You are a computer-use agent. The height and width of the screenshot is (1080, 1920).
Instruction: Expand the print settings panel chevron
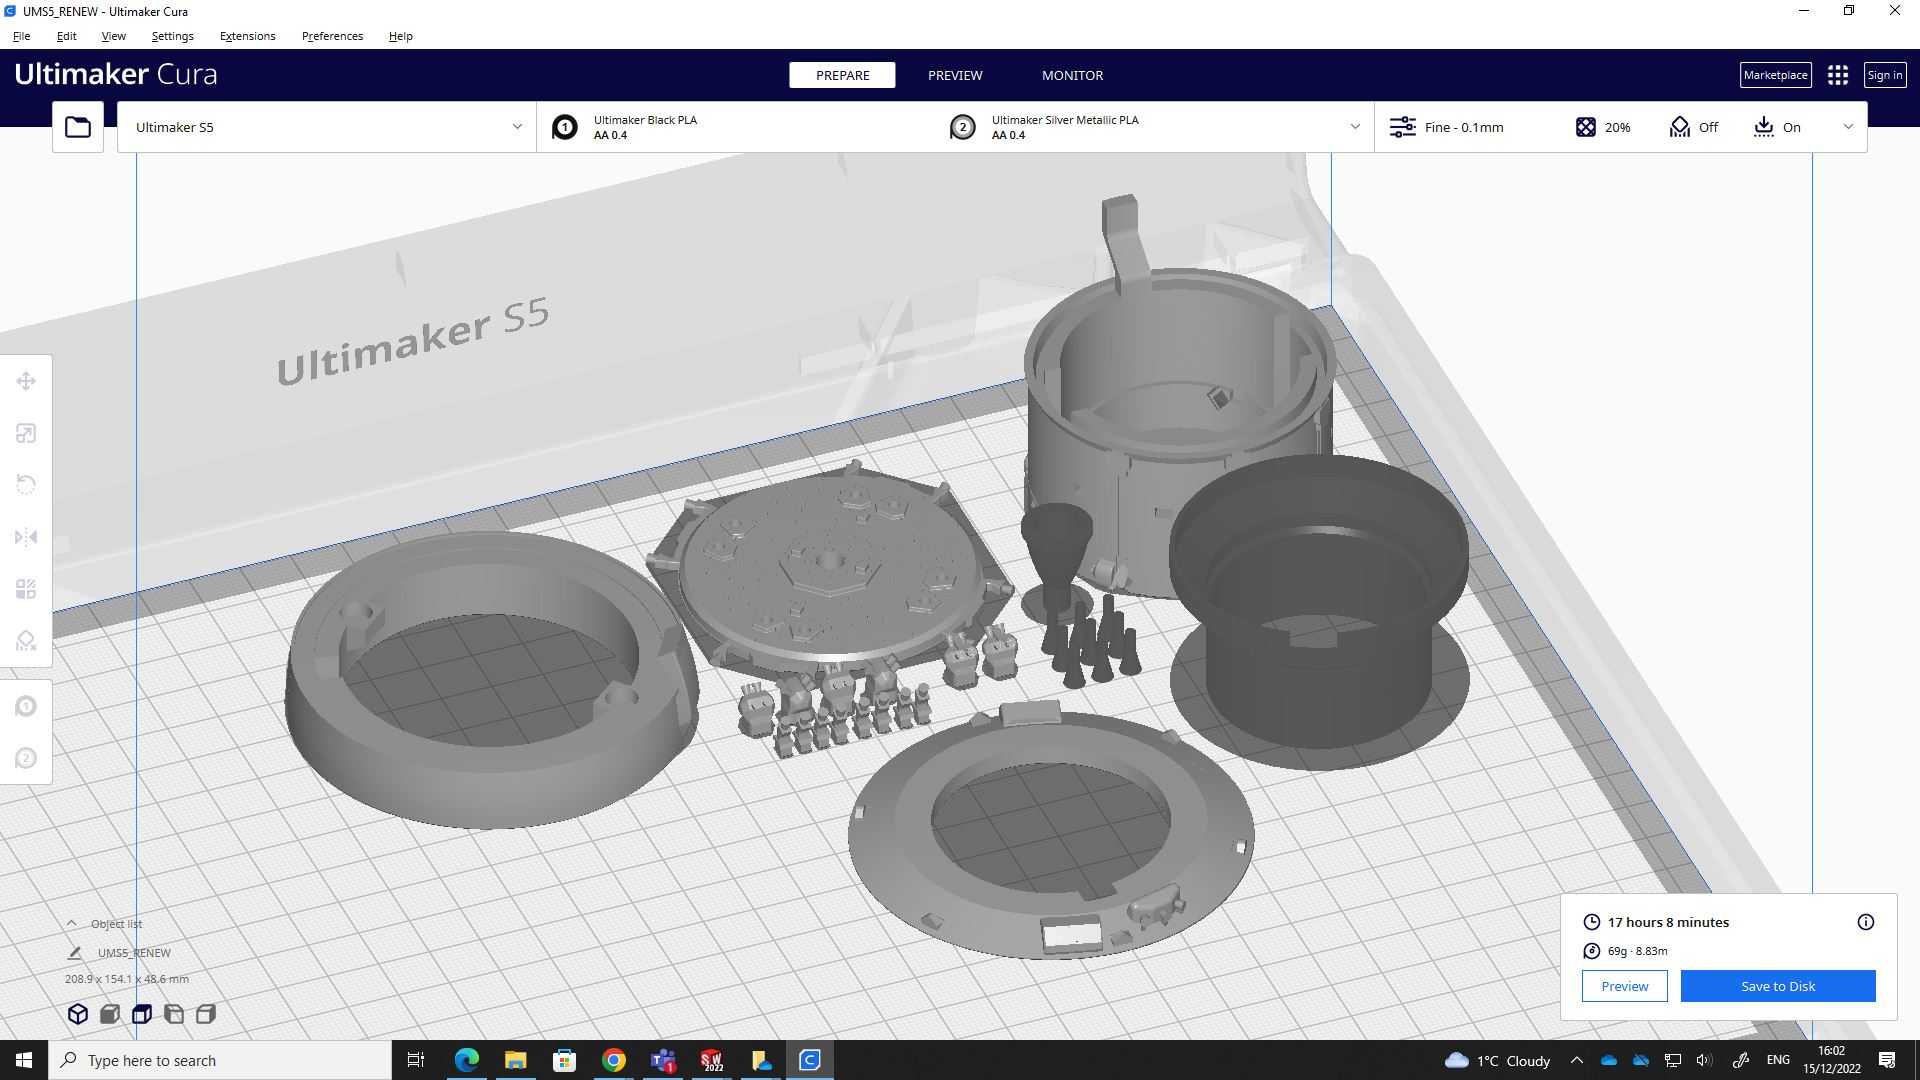click(x=1848, y=127)
